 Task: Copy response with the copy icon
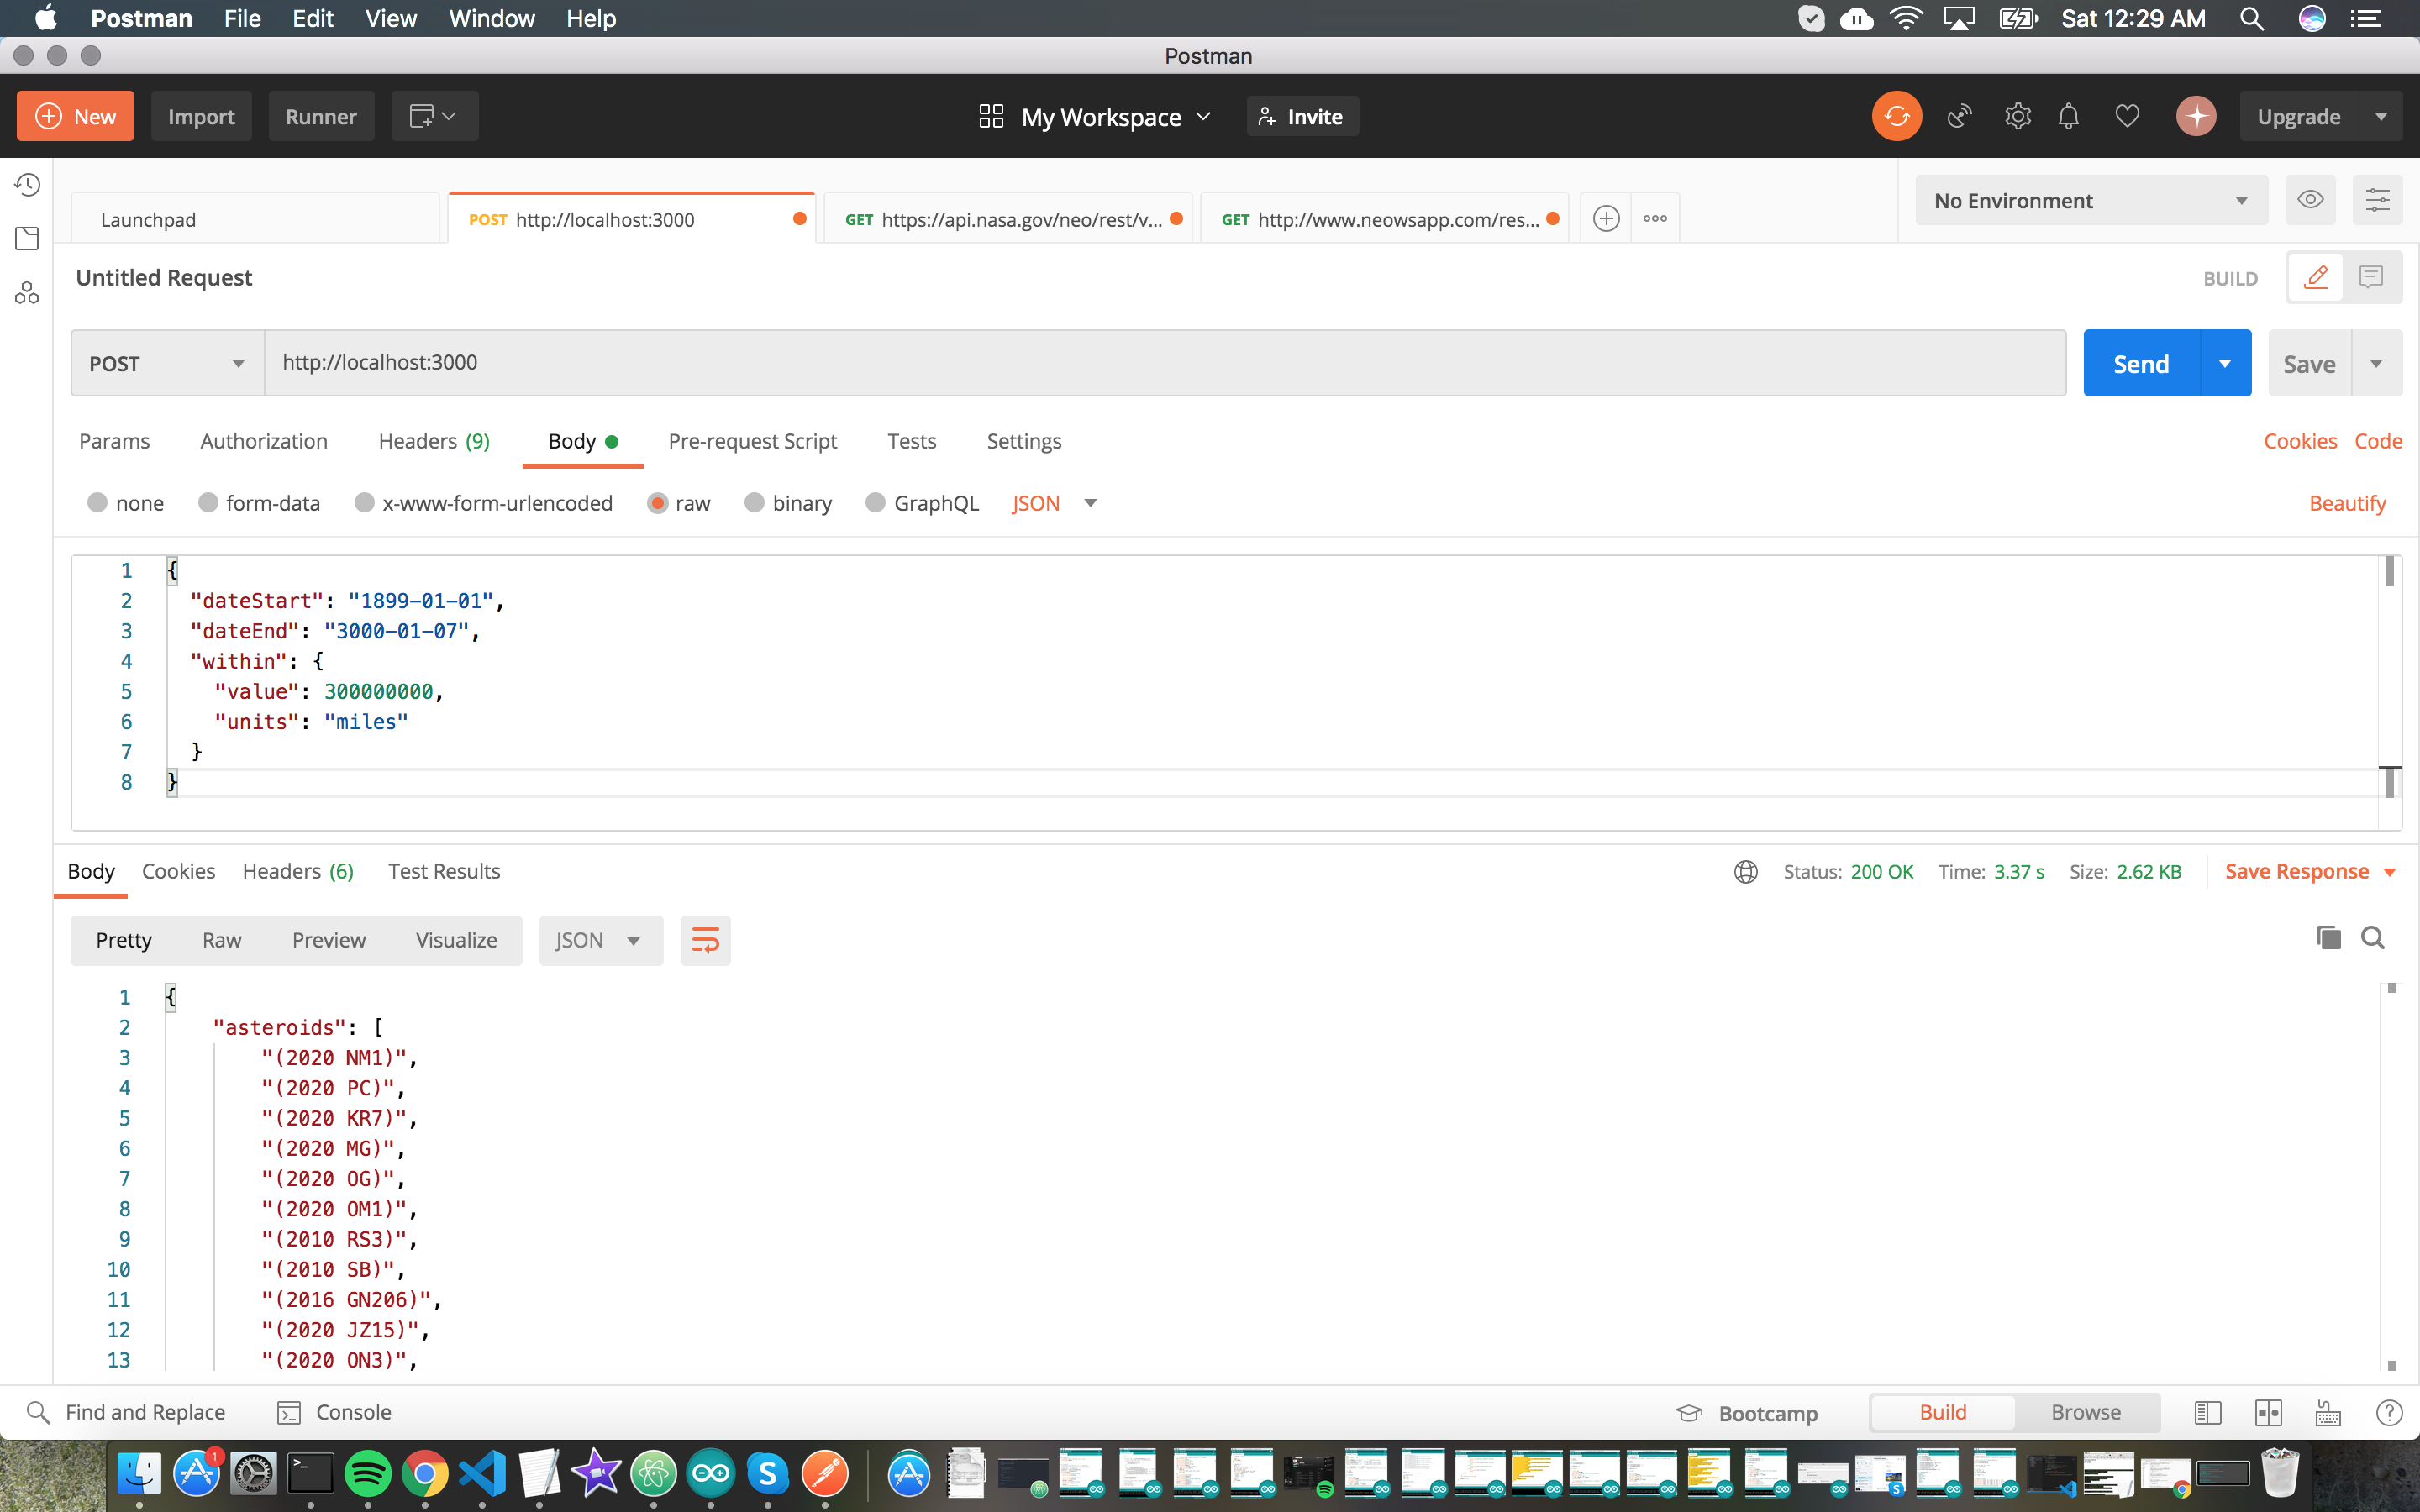click(x=2328, y=937)
